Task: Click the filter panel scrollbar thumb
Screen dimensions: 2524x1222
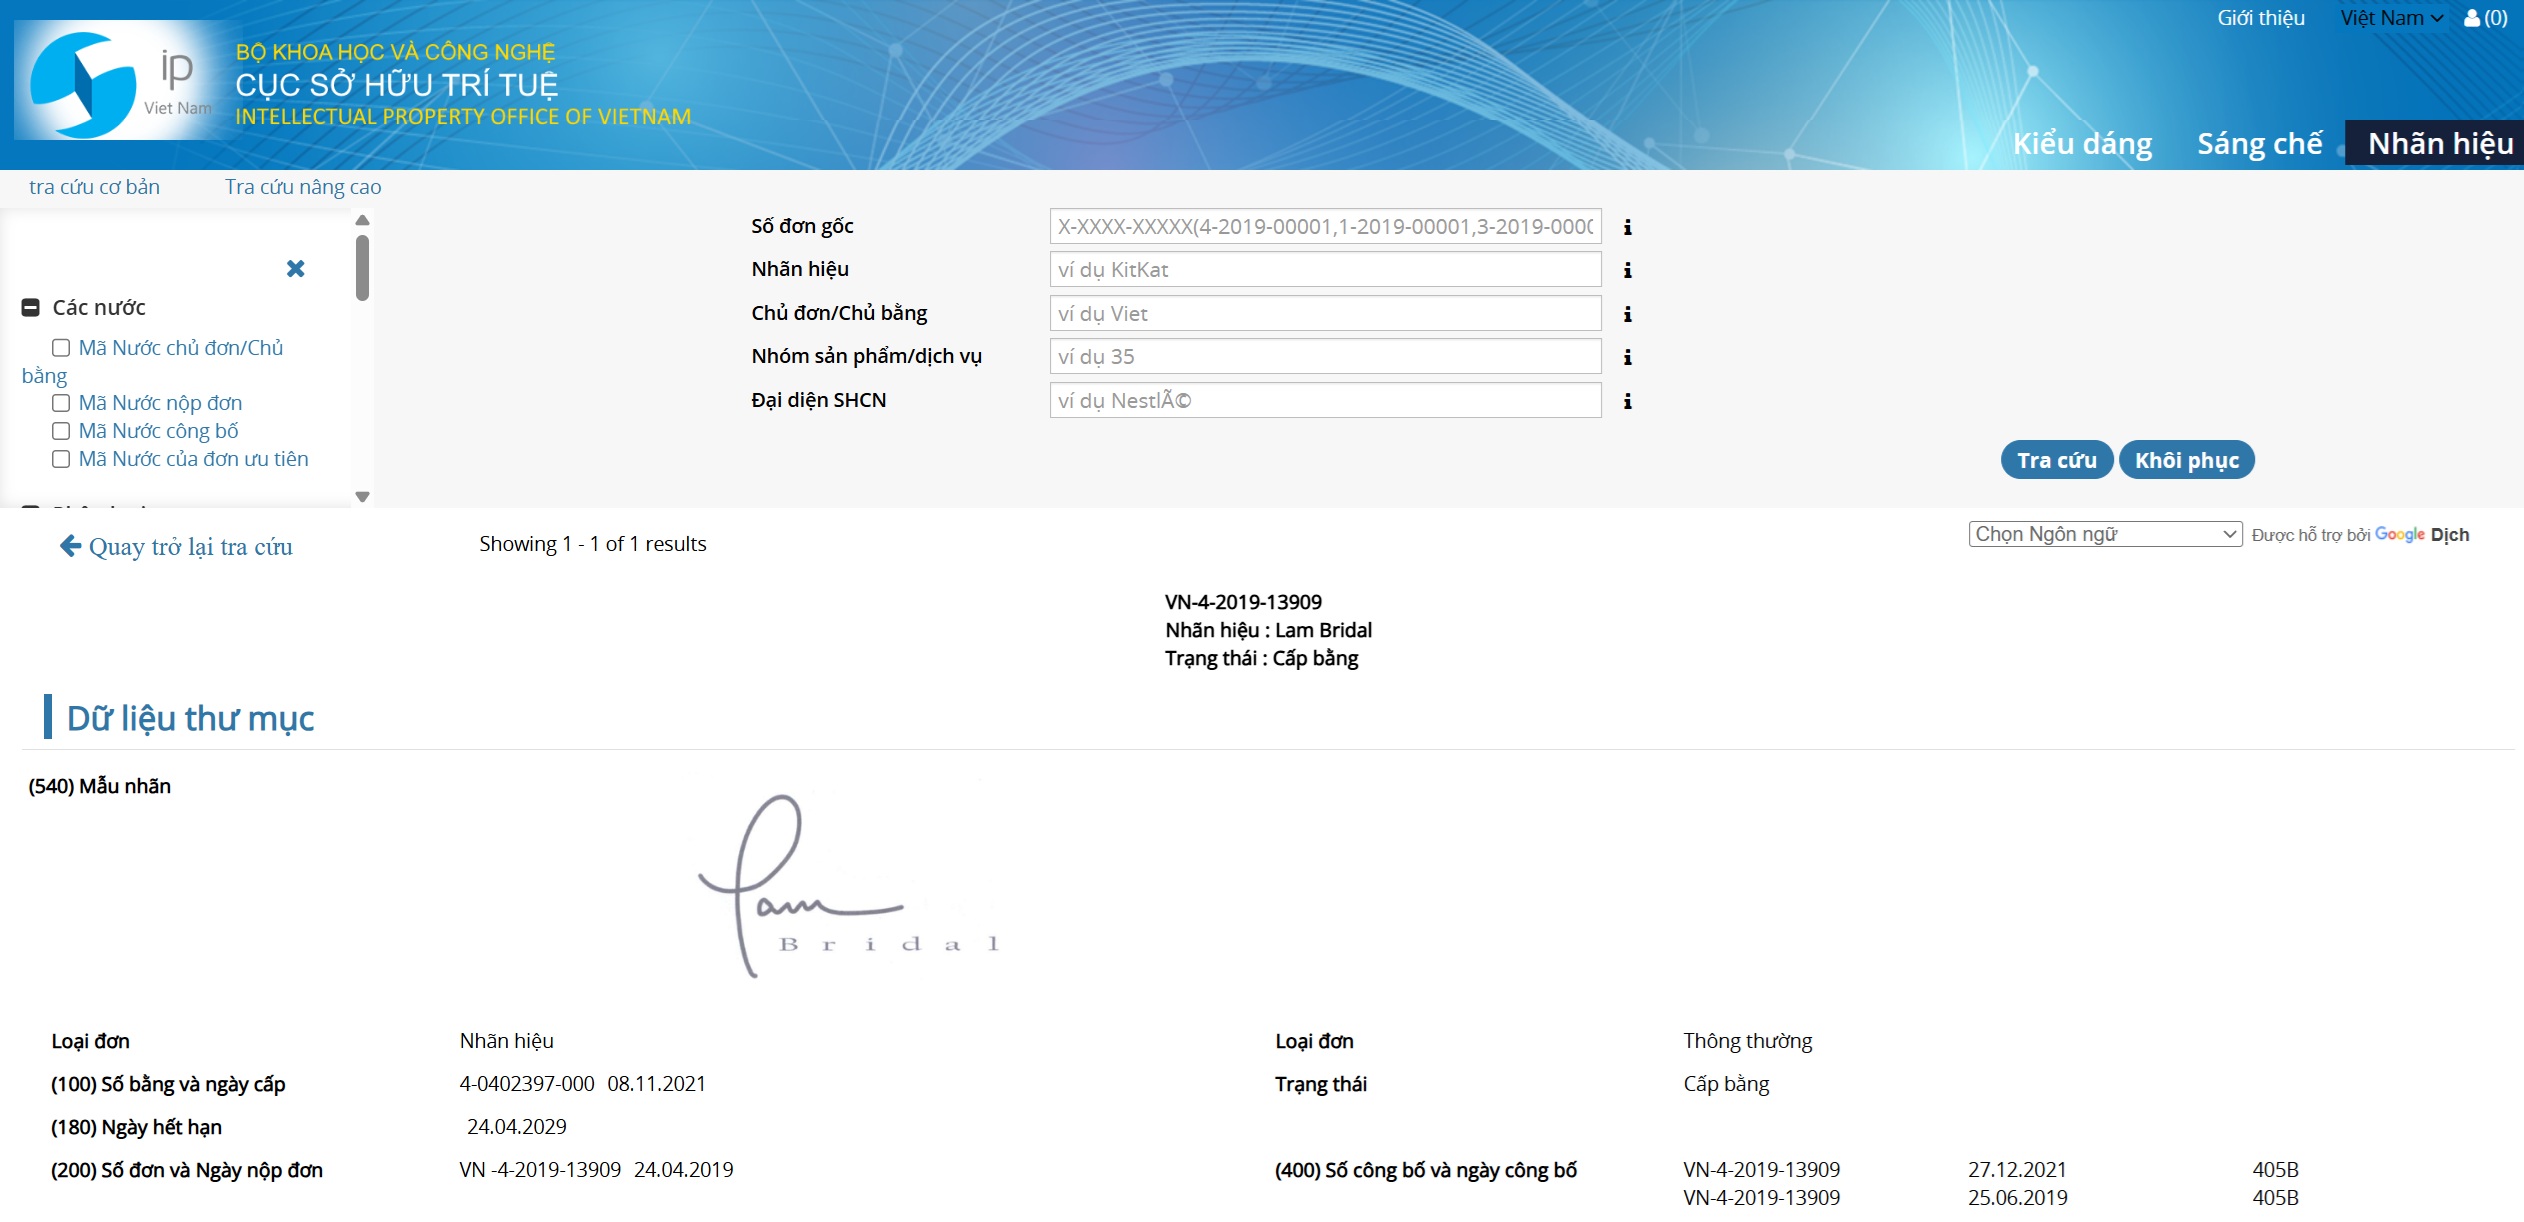Action: point(362,268)
